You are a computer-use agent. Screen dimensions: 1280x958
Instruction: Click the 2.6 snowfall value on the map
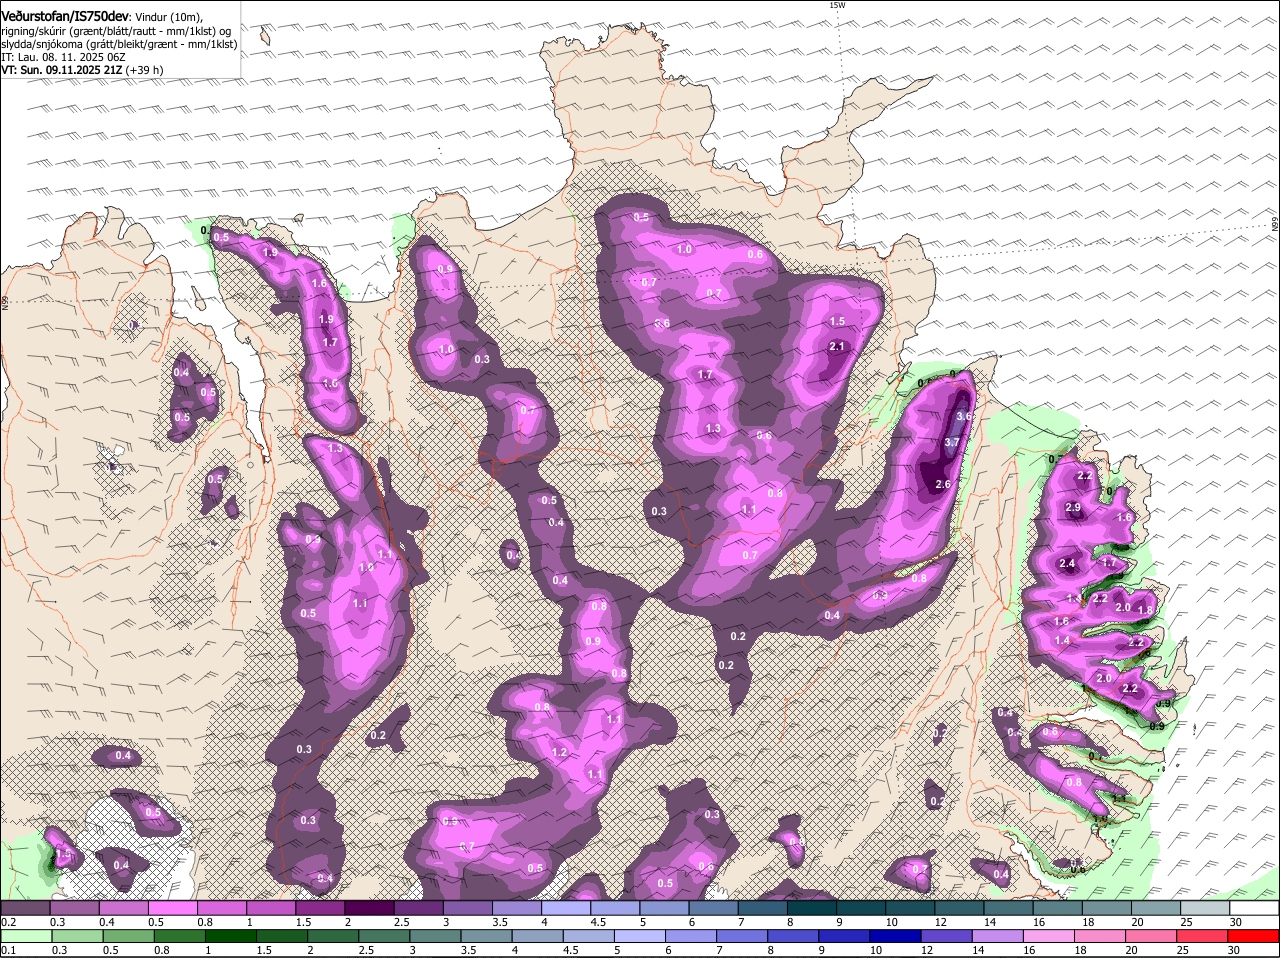click(942, 484)
